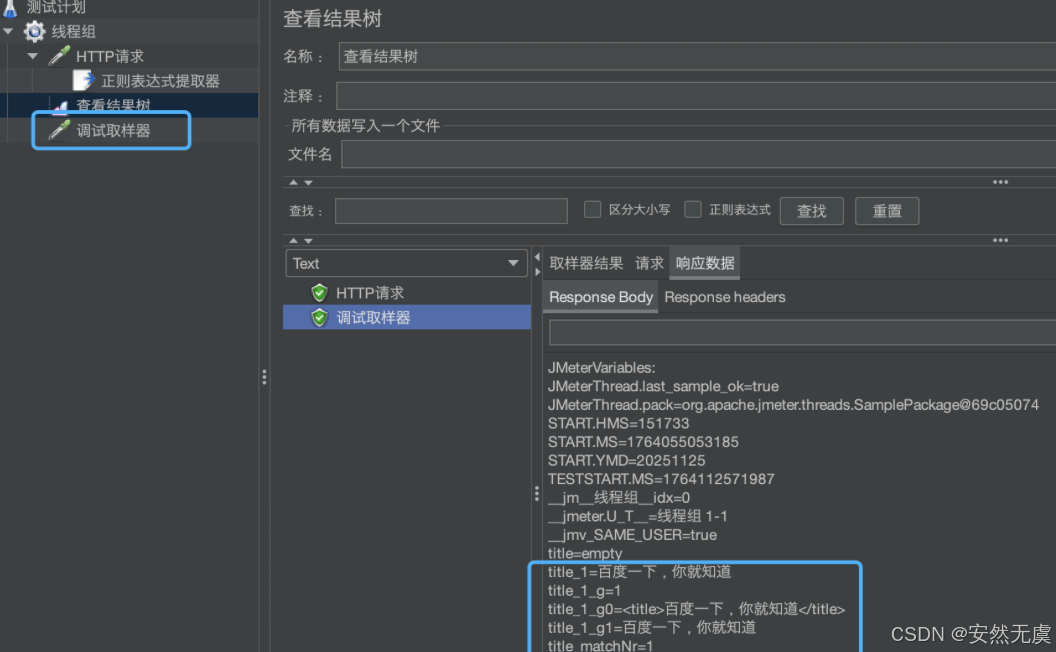Open the Text renderer dropdown
The image size is (1056, 652).
pos(406,263)
